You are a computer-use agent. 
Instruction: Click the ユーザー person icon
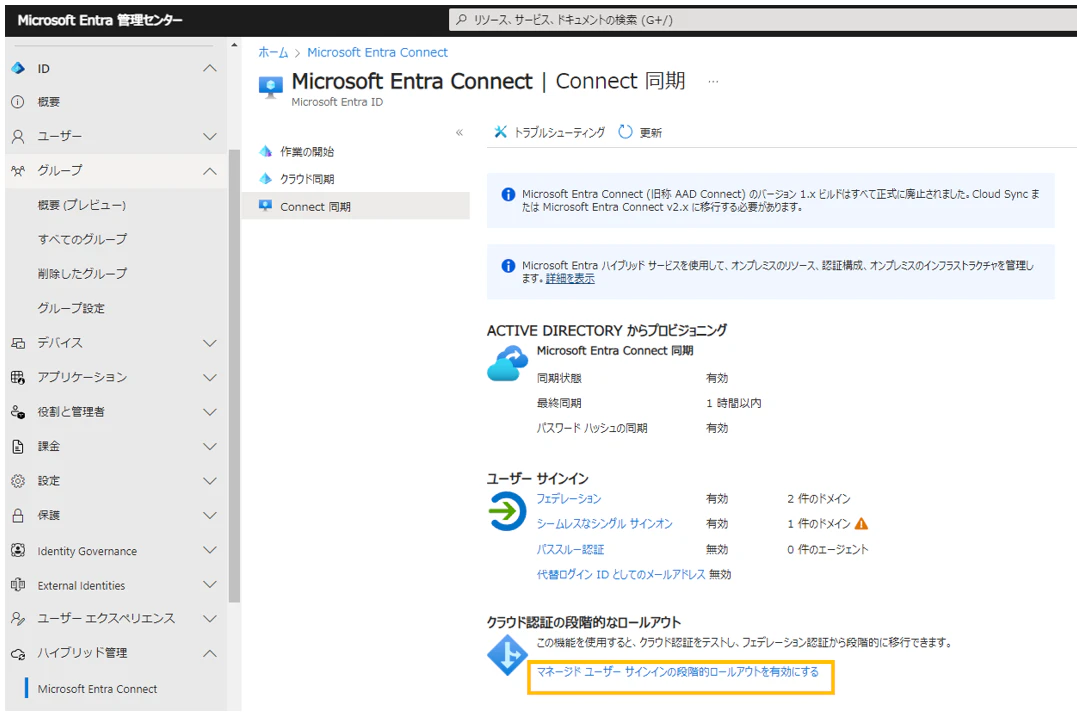18,136
